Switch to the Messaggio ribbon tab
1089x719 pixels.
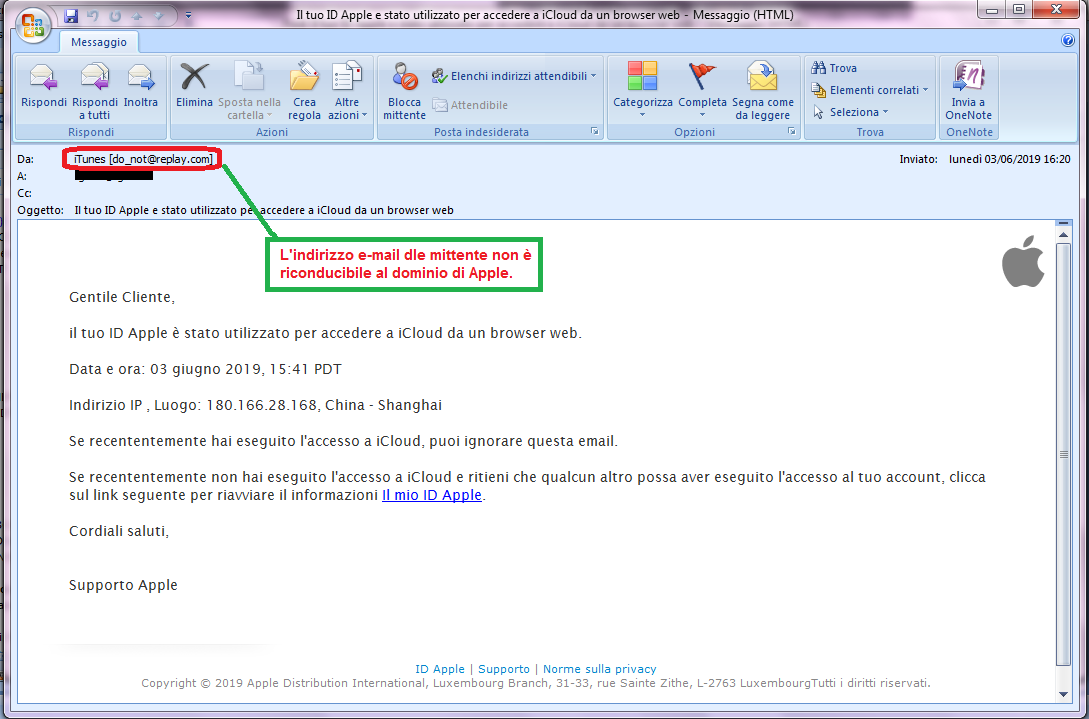[99, 42]
